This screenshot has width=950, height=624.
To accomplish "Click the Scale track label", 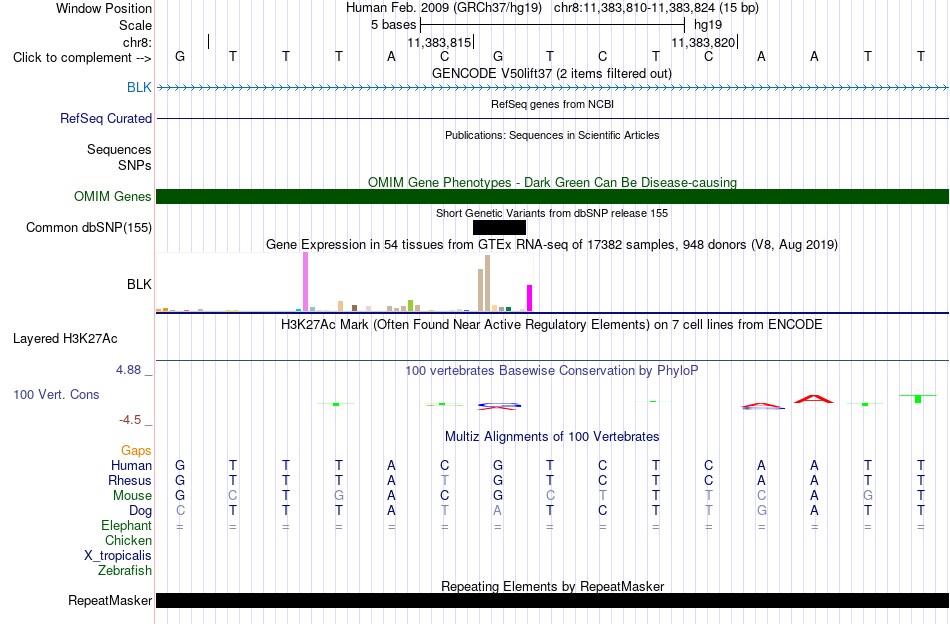I will tap(135, 25).
